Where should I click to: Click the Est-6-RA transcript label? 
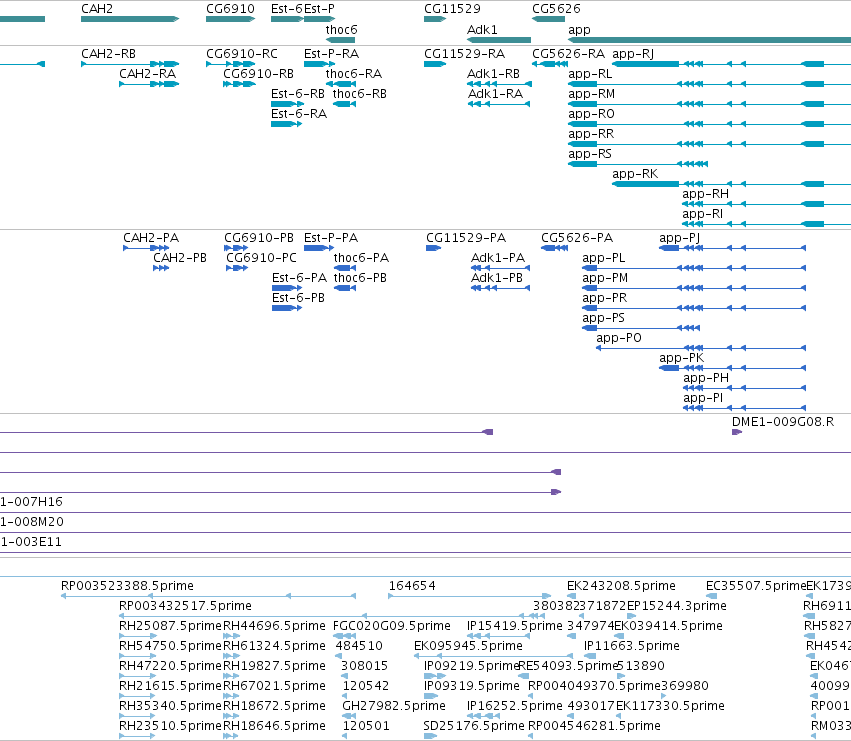299,114
